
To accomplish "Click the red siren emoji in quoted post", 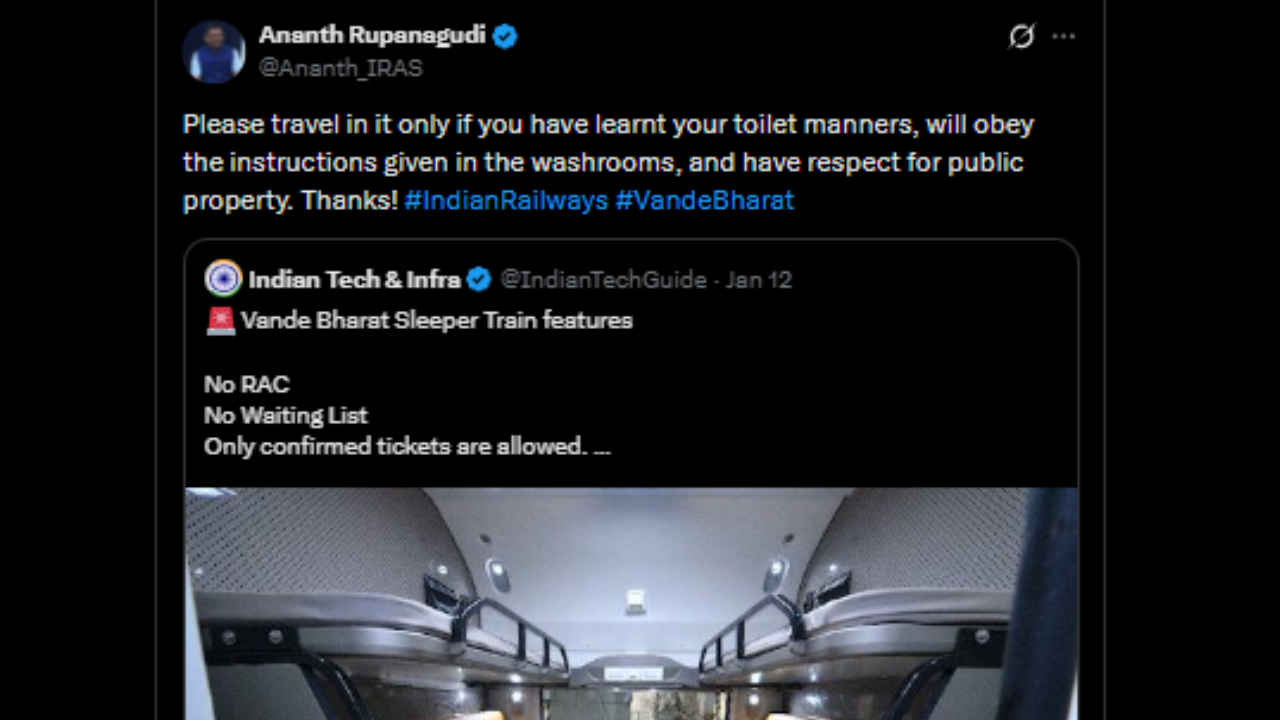I will click(220, 321).
